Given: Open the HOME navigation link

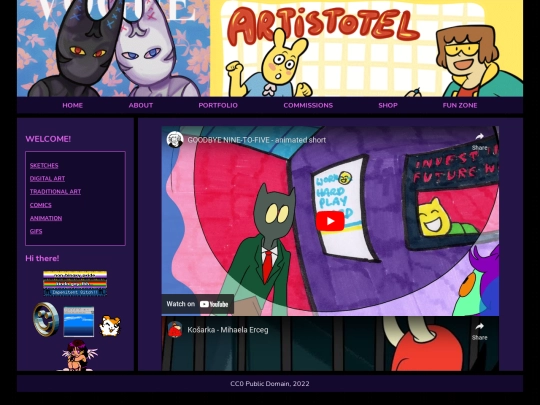Looking at the screenshot, I should click(x=72, y=105).
